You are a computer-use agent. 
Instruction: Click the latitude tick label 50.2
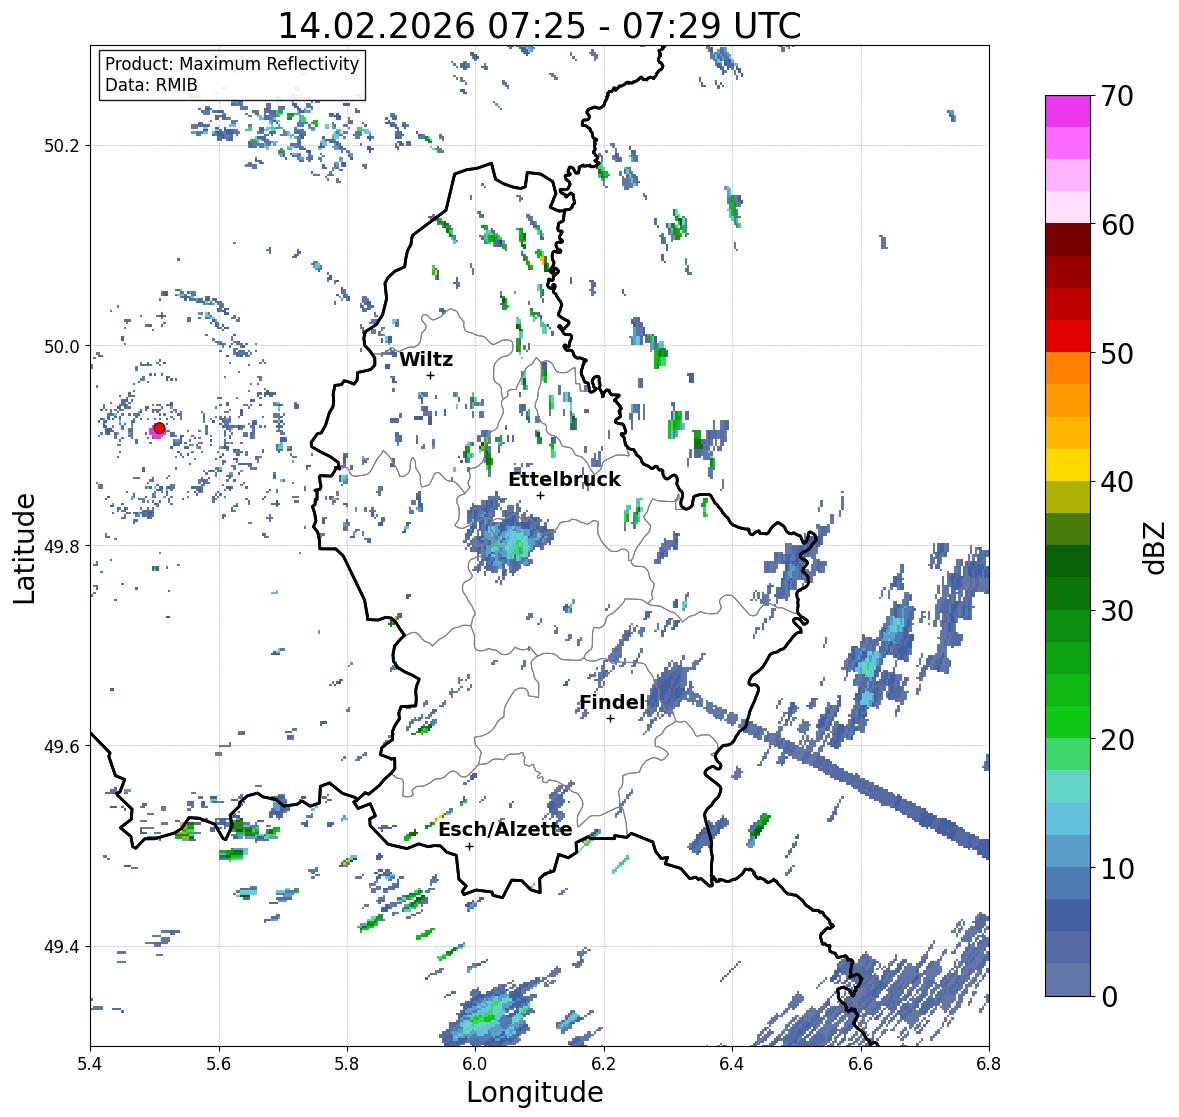[62, 146]
